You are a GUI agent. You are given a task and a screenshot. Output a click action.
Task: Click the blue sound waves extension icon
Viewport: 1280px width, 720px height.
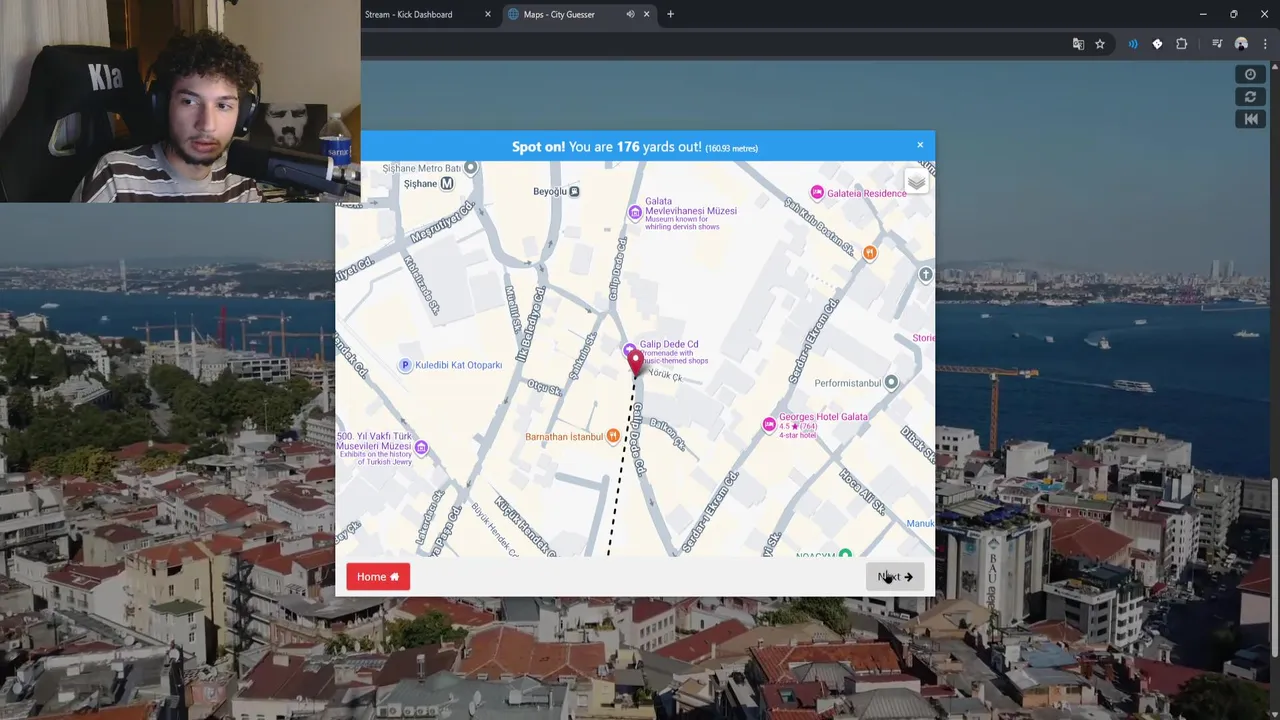tap(1133, 44)
